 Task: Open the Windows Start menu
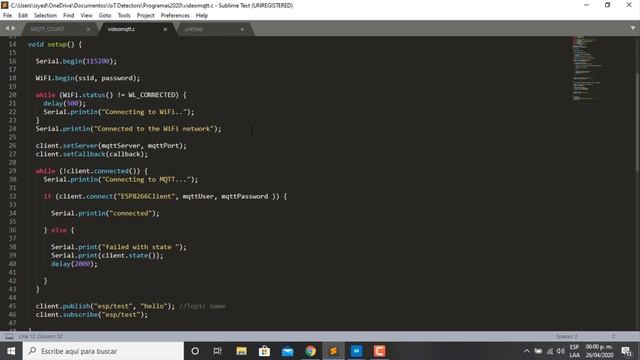pyautogui.click(x=11, y=351)
